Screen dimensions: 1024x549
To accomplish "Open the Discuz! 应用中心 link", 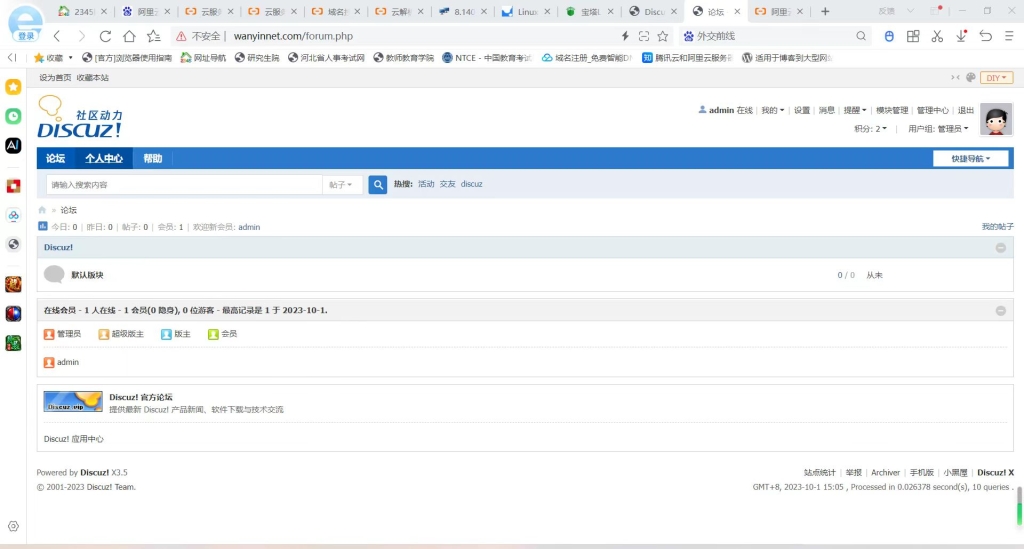I will point(74,439).
